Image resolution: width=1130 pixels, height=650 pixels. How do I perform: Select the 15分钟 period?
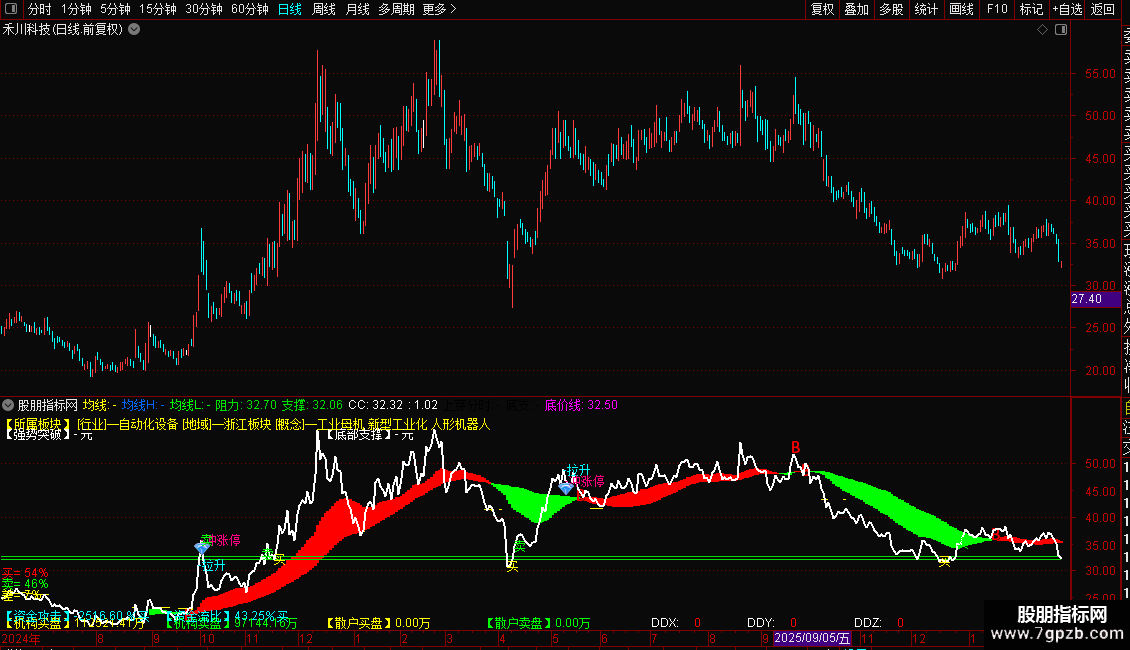click(158, 9)
